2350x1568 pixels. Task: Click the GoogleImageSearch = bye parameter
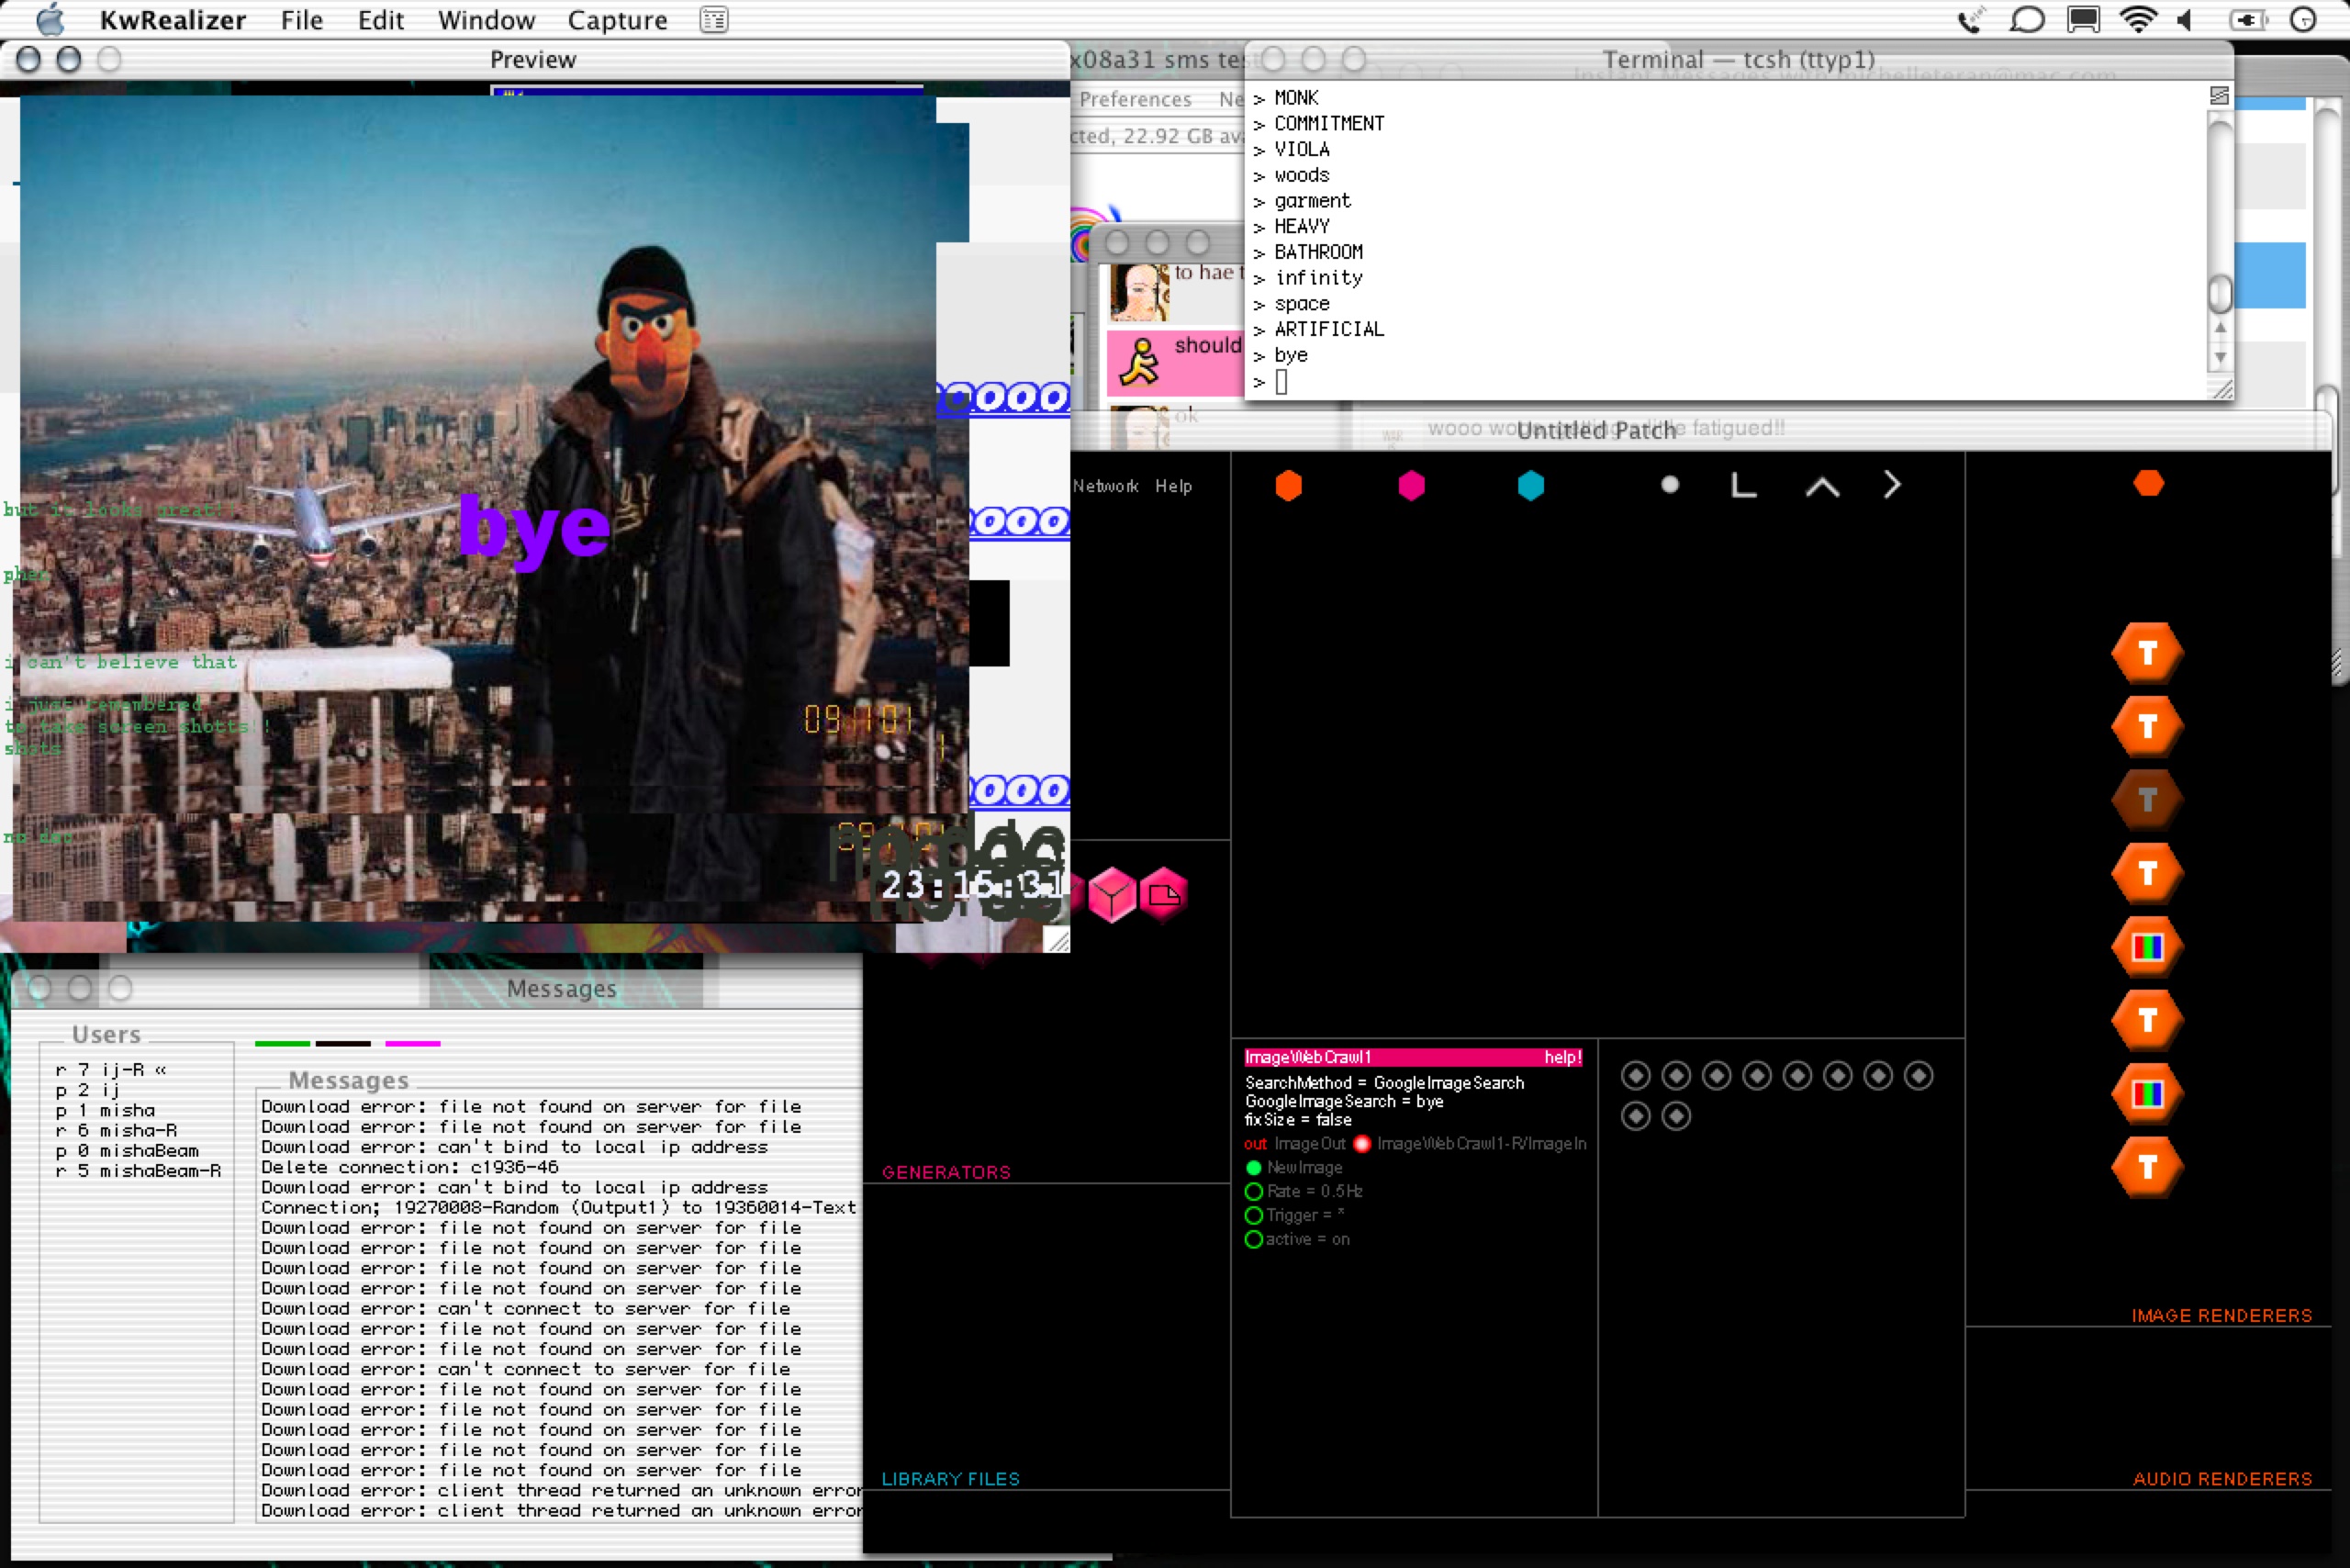1344,1101
